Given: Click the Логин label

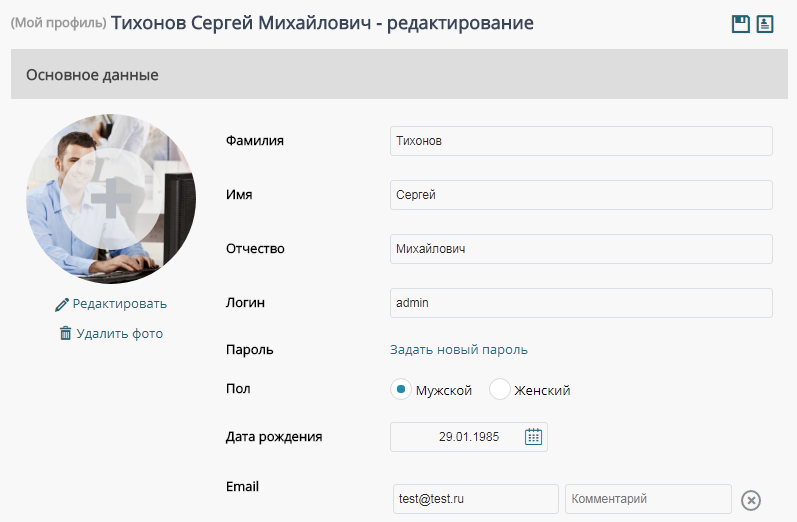Looking at the screenshot, I should point(245,303).
